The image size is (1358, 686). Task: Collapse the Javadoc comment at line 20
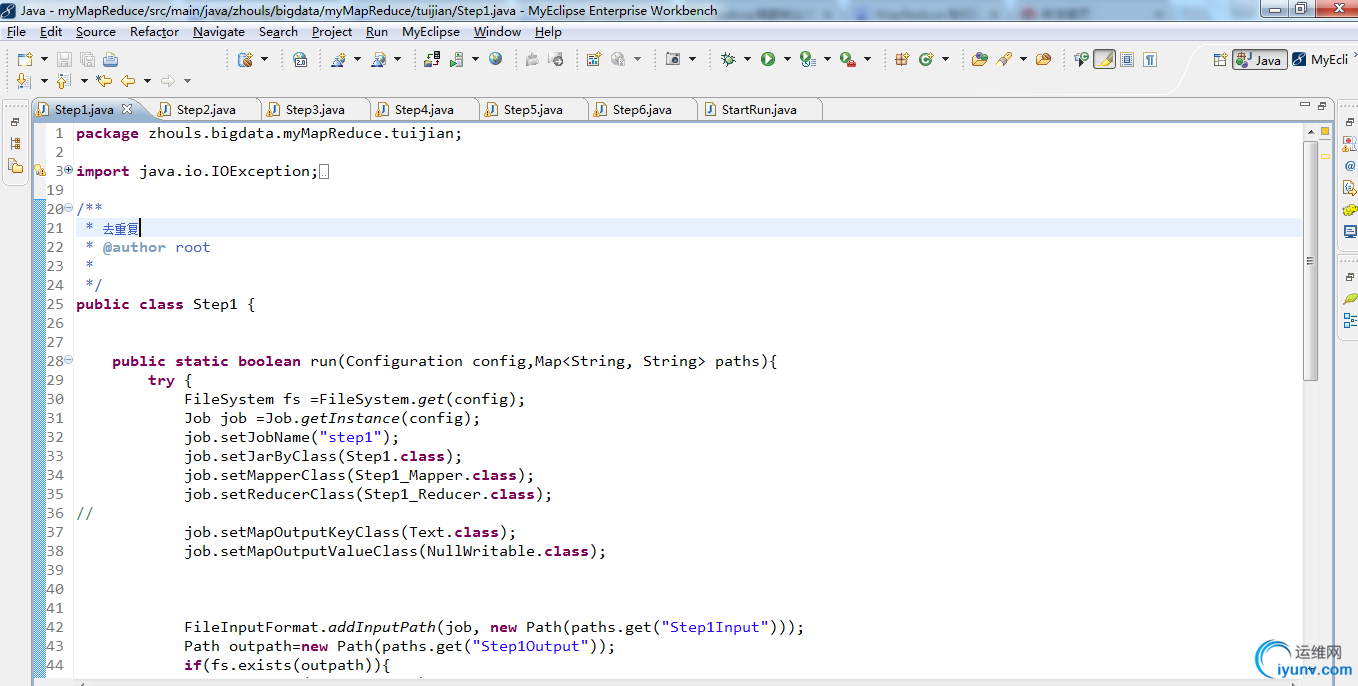coord(69,209)
